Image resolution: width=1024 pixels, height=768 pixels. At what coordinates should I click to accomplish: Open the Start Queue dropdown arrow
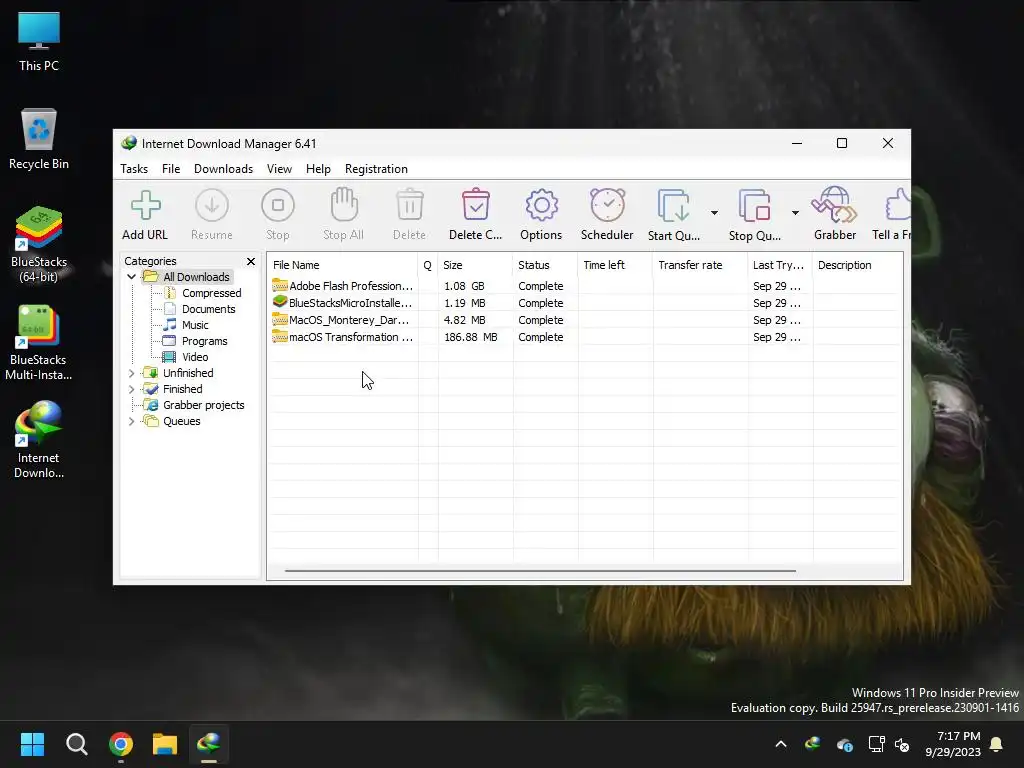coord(714,213)
